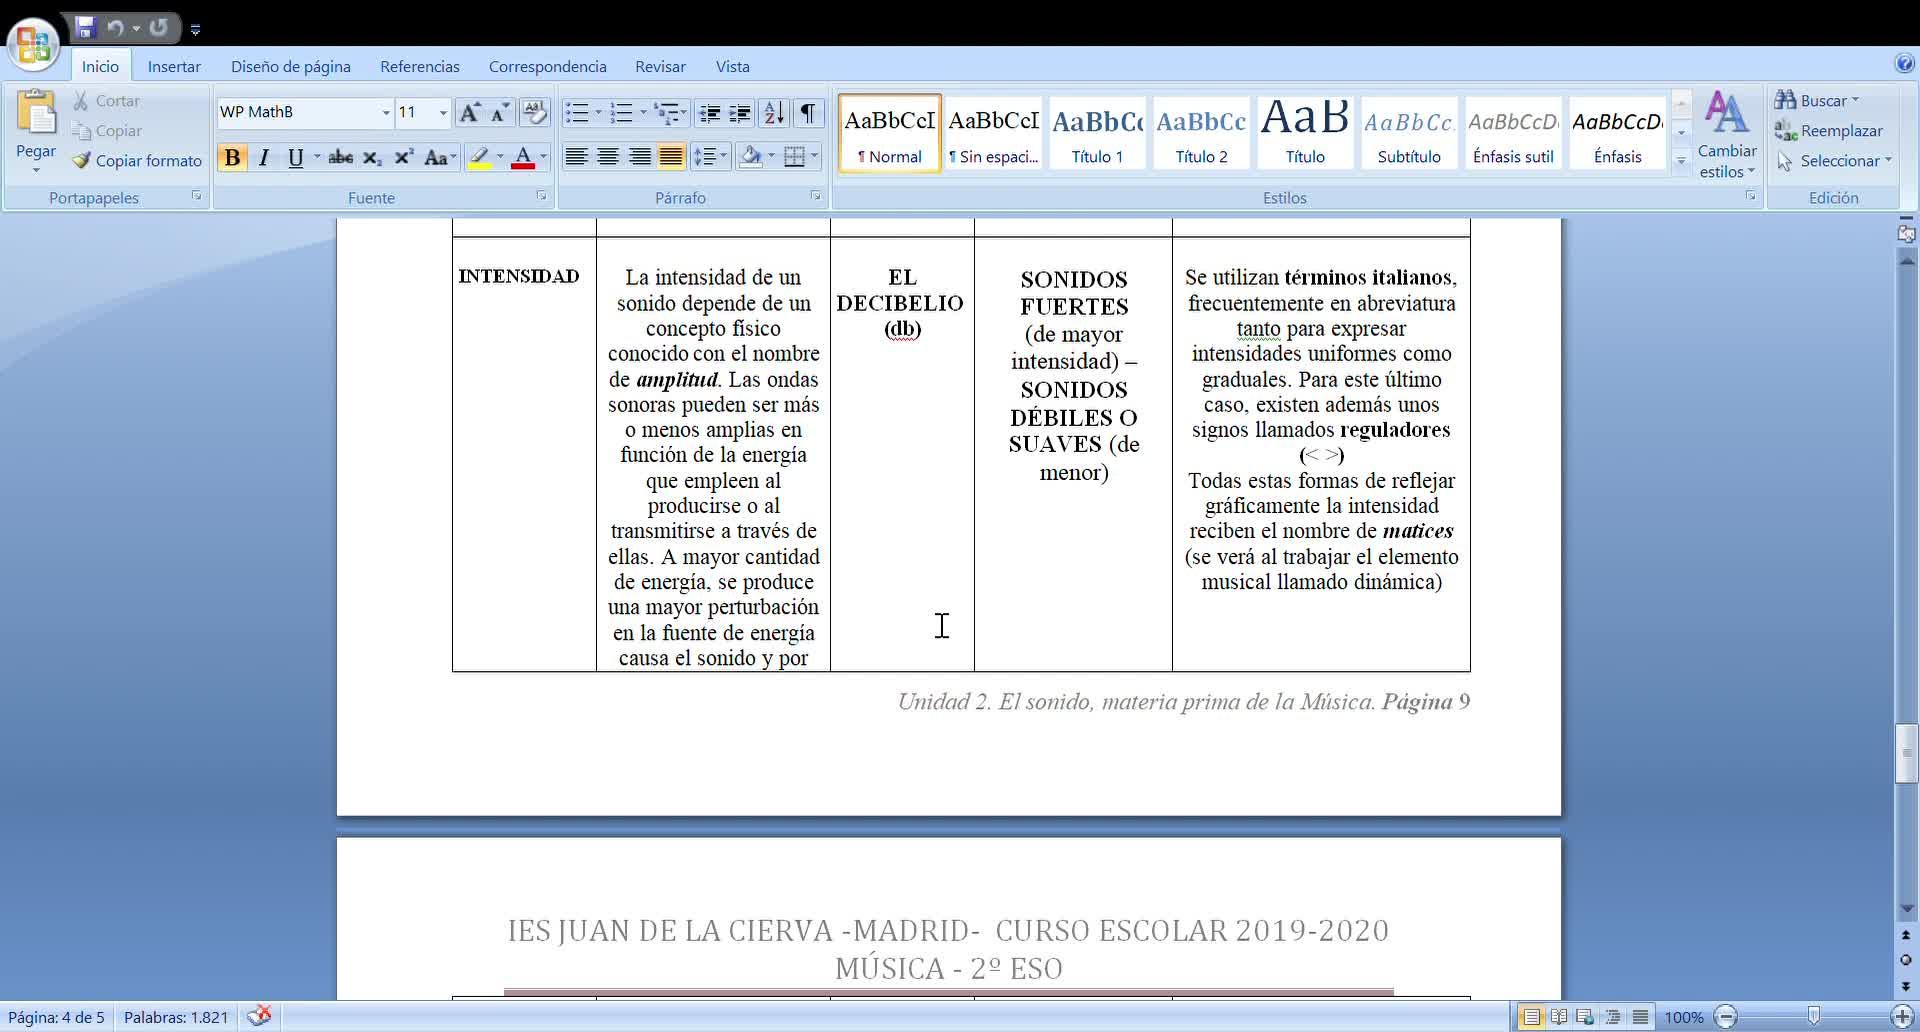Apply the Normal style
This screenshot has height=1032, width=1920.
(890, 134)
